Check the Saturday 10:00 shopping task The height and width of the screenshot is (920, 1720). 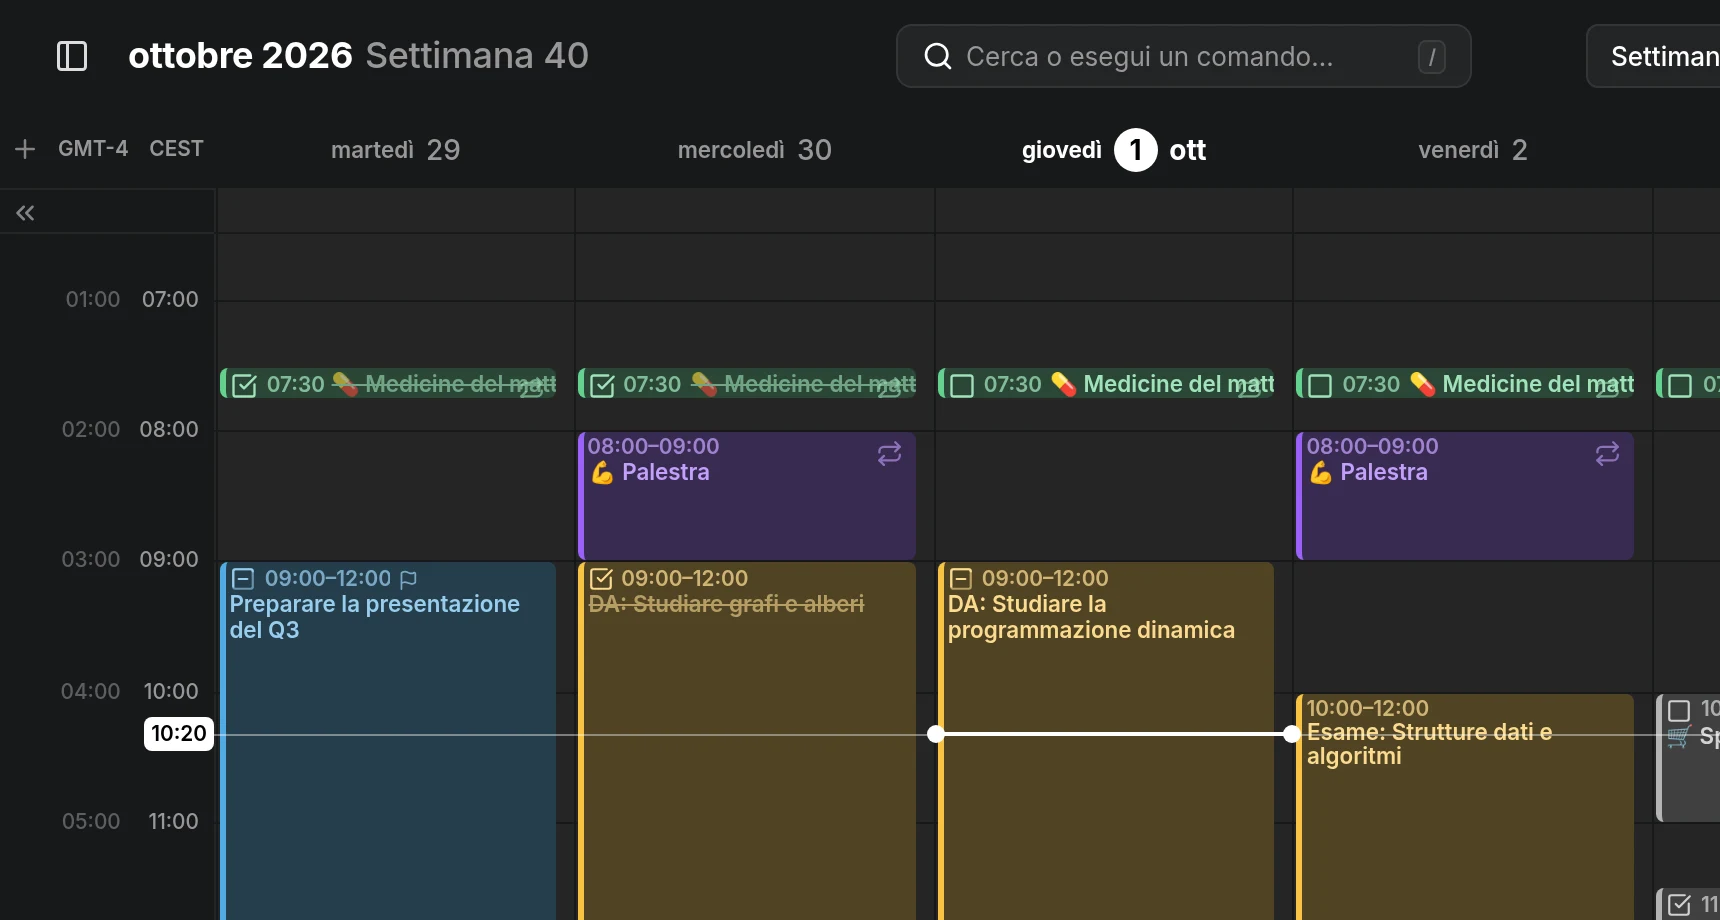(1680, 710)
